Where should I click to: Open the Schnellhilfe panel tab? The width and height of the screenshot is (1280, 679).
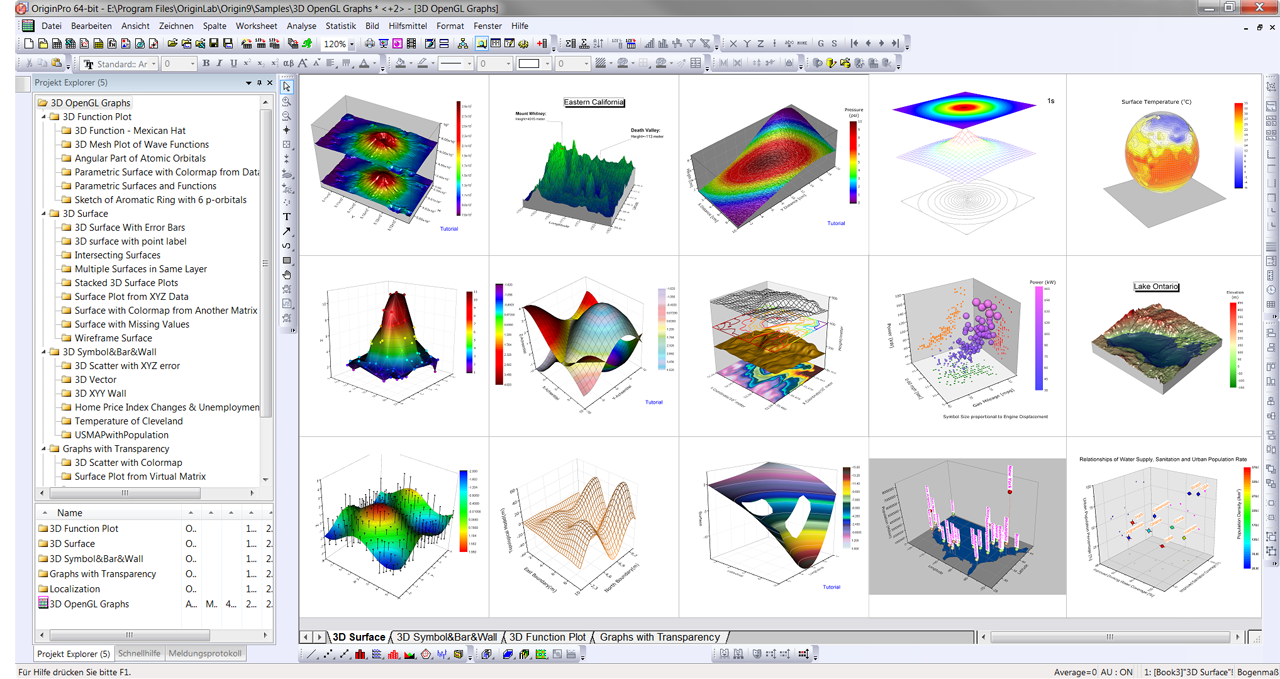139,654
